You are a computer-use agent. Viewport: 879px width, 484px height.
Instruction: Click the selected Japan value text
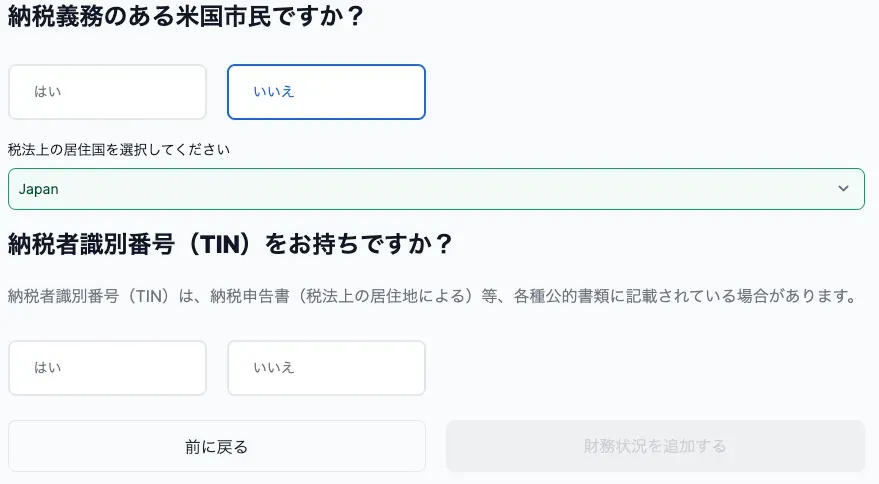pyautogui.click(x=39, y=189)
